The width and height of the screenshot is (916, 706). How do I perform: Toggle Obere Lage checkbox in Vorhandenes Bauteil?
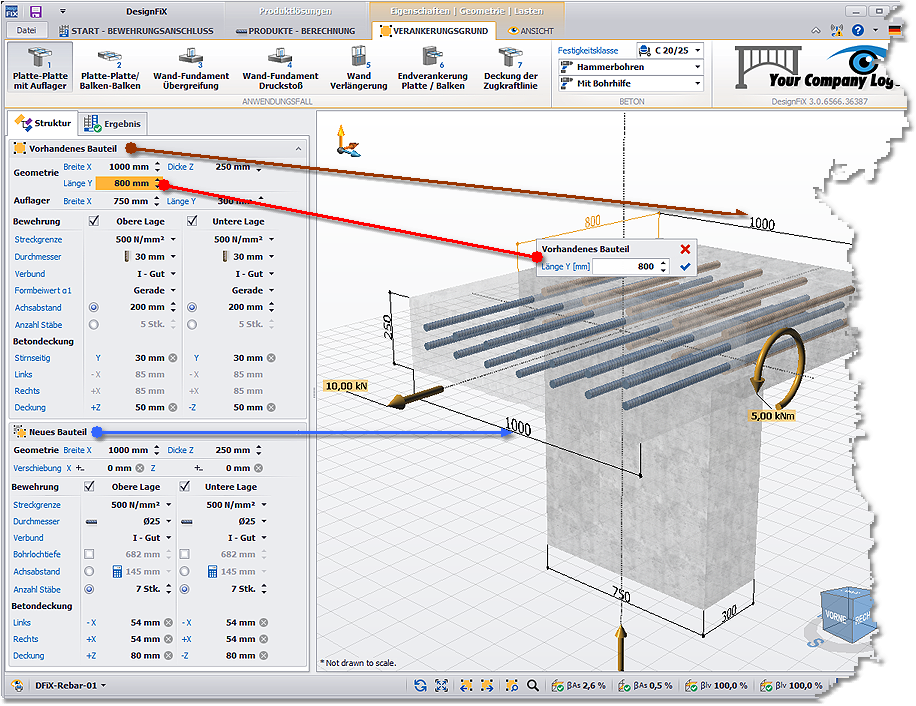point(93,221)
